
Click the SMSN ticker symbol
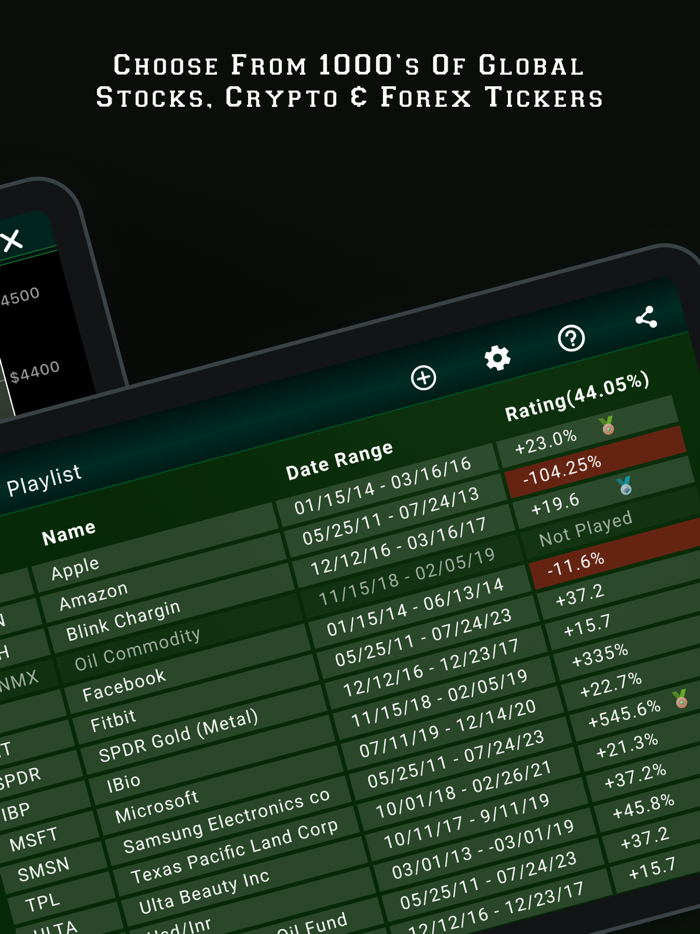[43, 870]
